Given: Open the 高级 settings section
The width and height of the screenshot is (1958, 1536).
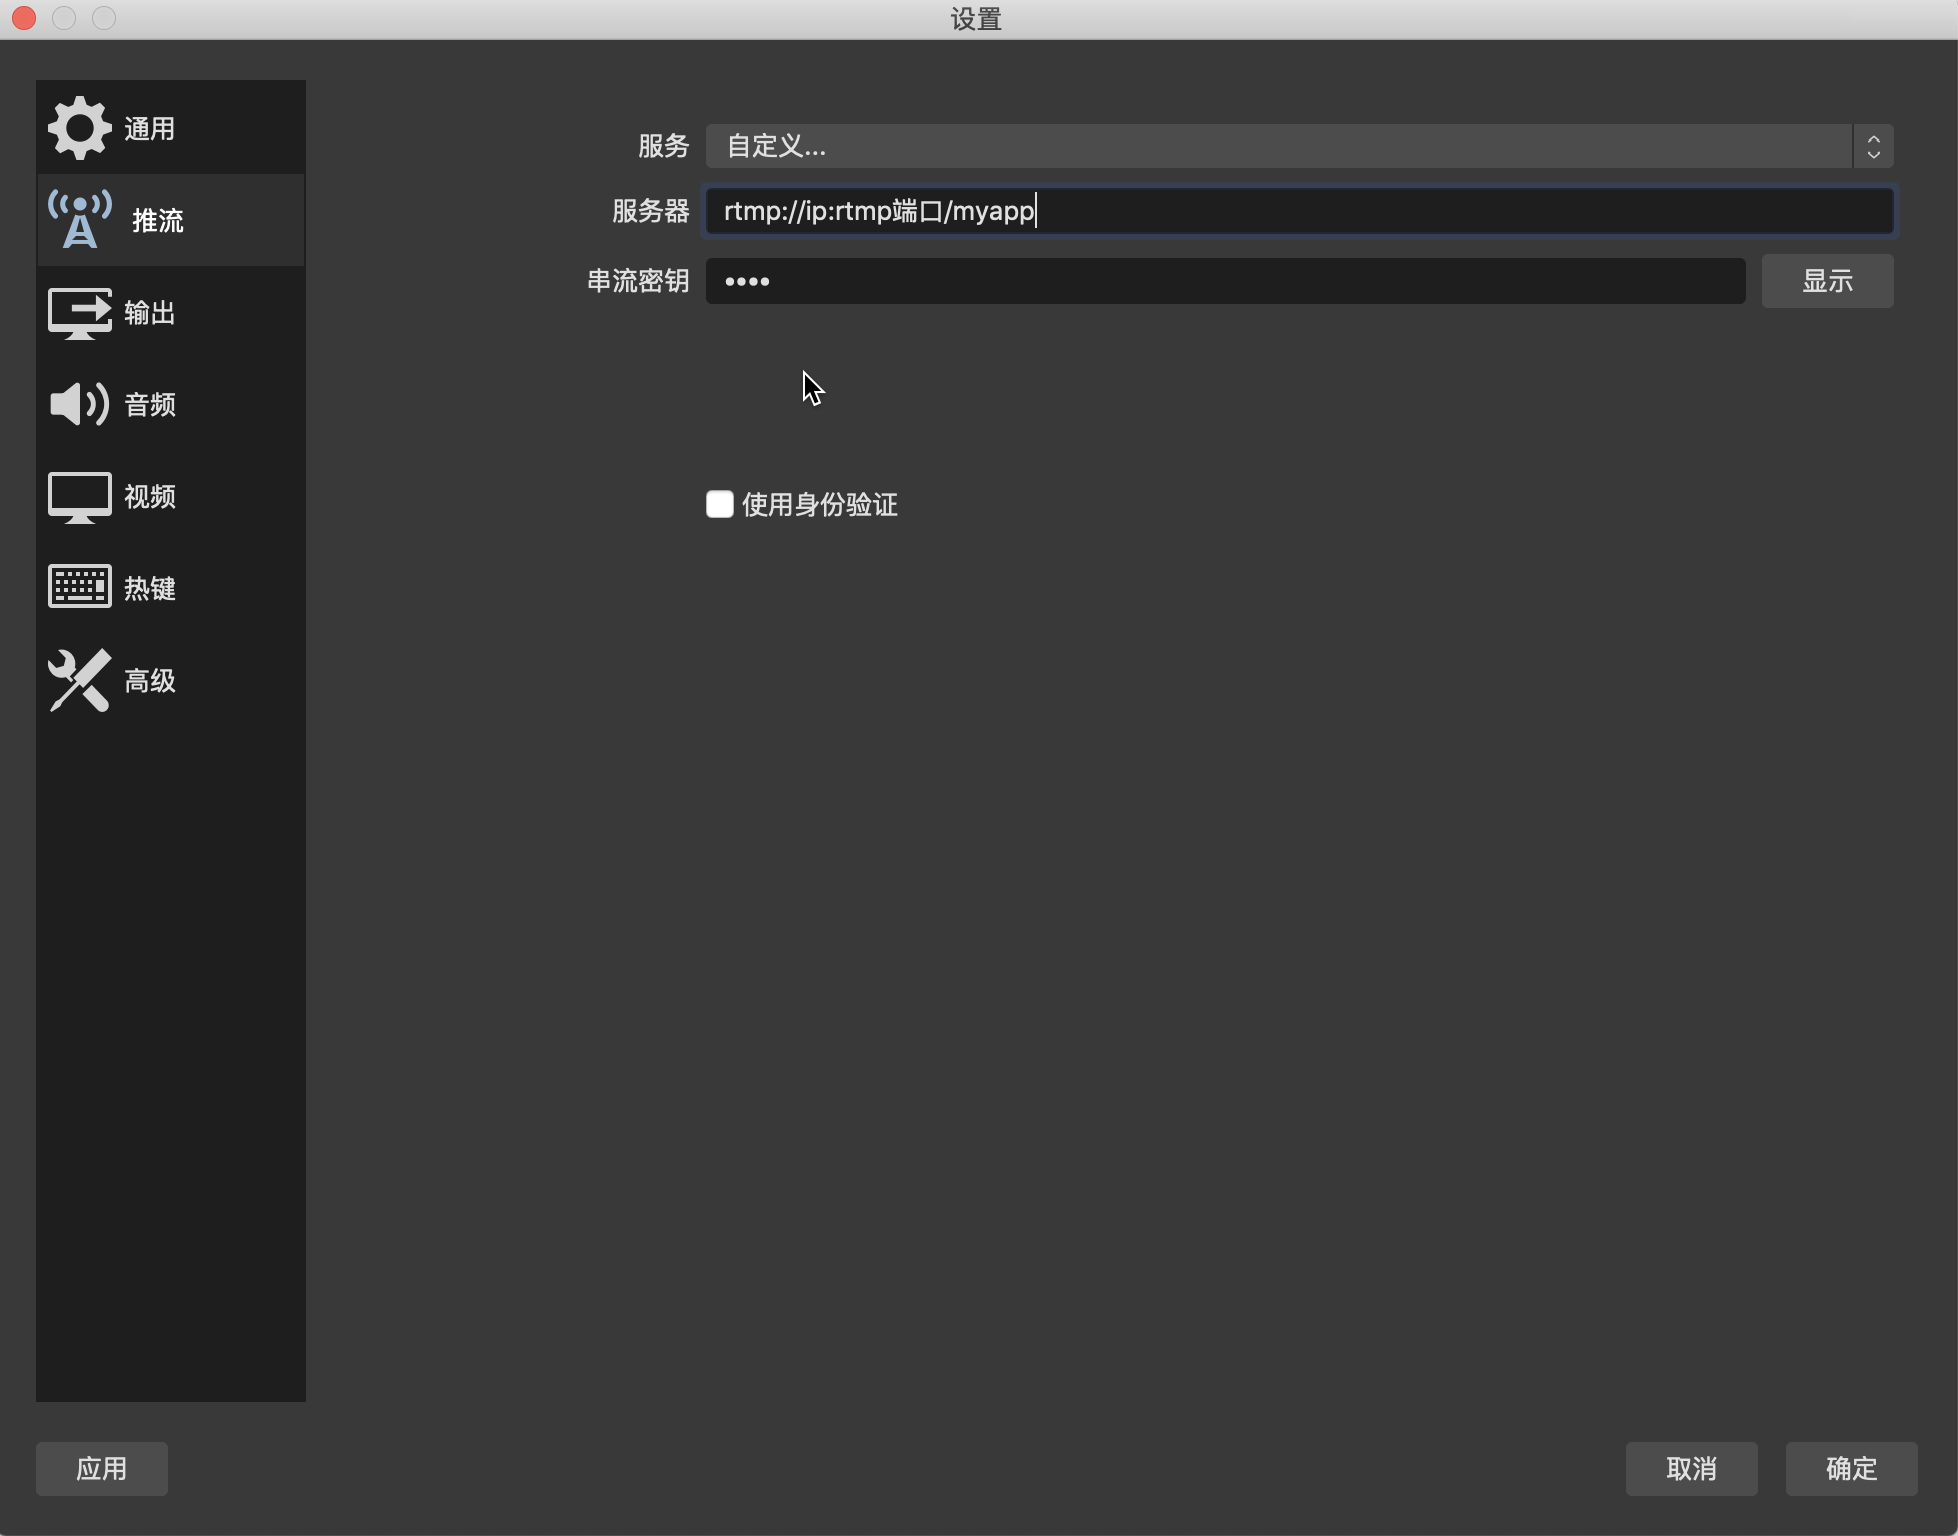Looking at the screenshot, I should (x=150, y=681).
